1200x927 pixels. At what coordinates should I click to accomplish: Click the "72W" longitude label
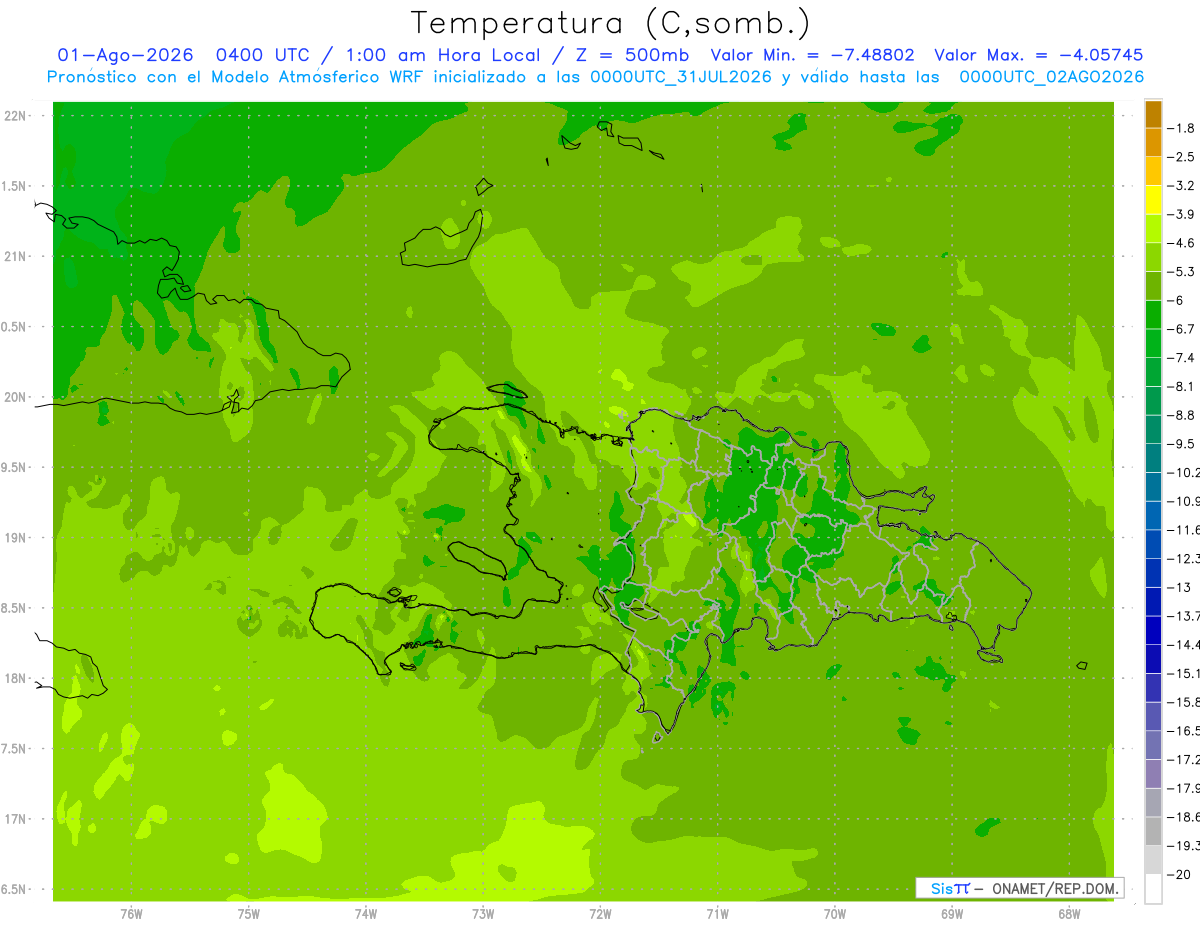(x=600, y=914)
